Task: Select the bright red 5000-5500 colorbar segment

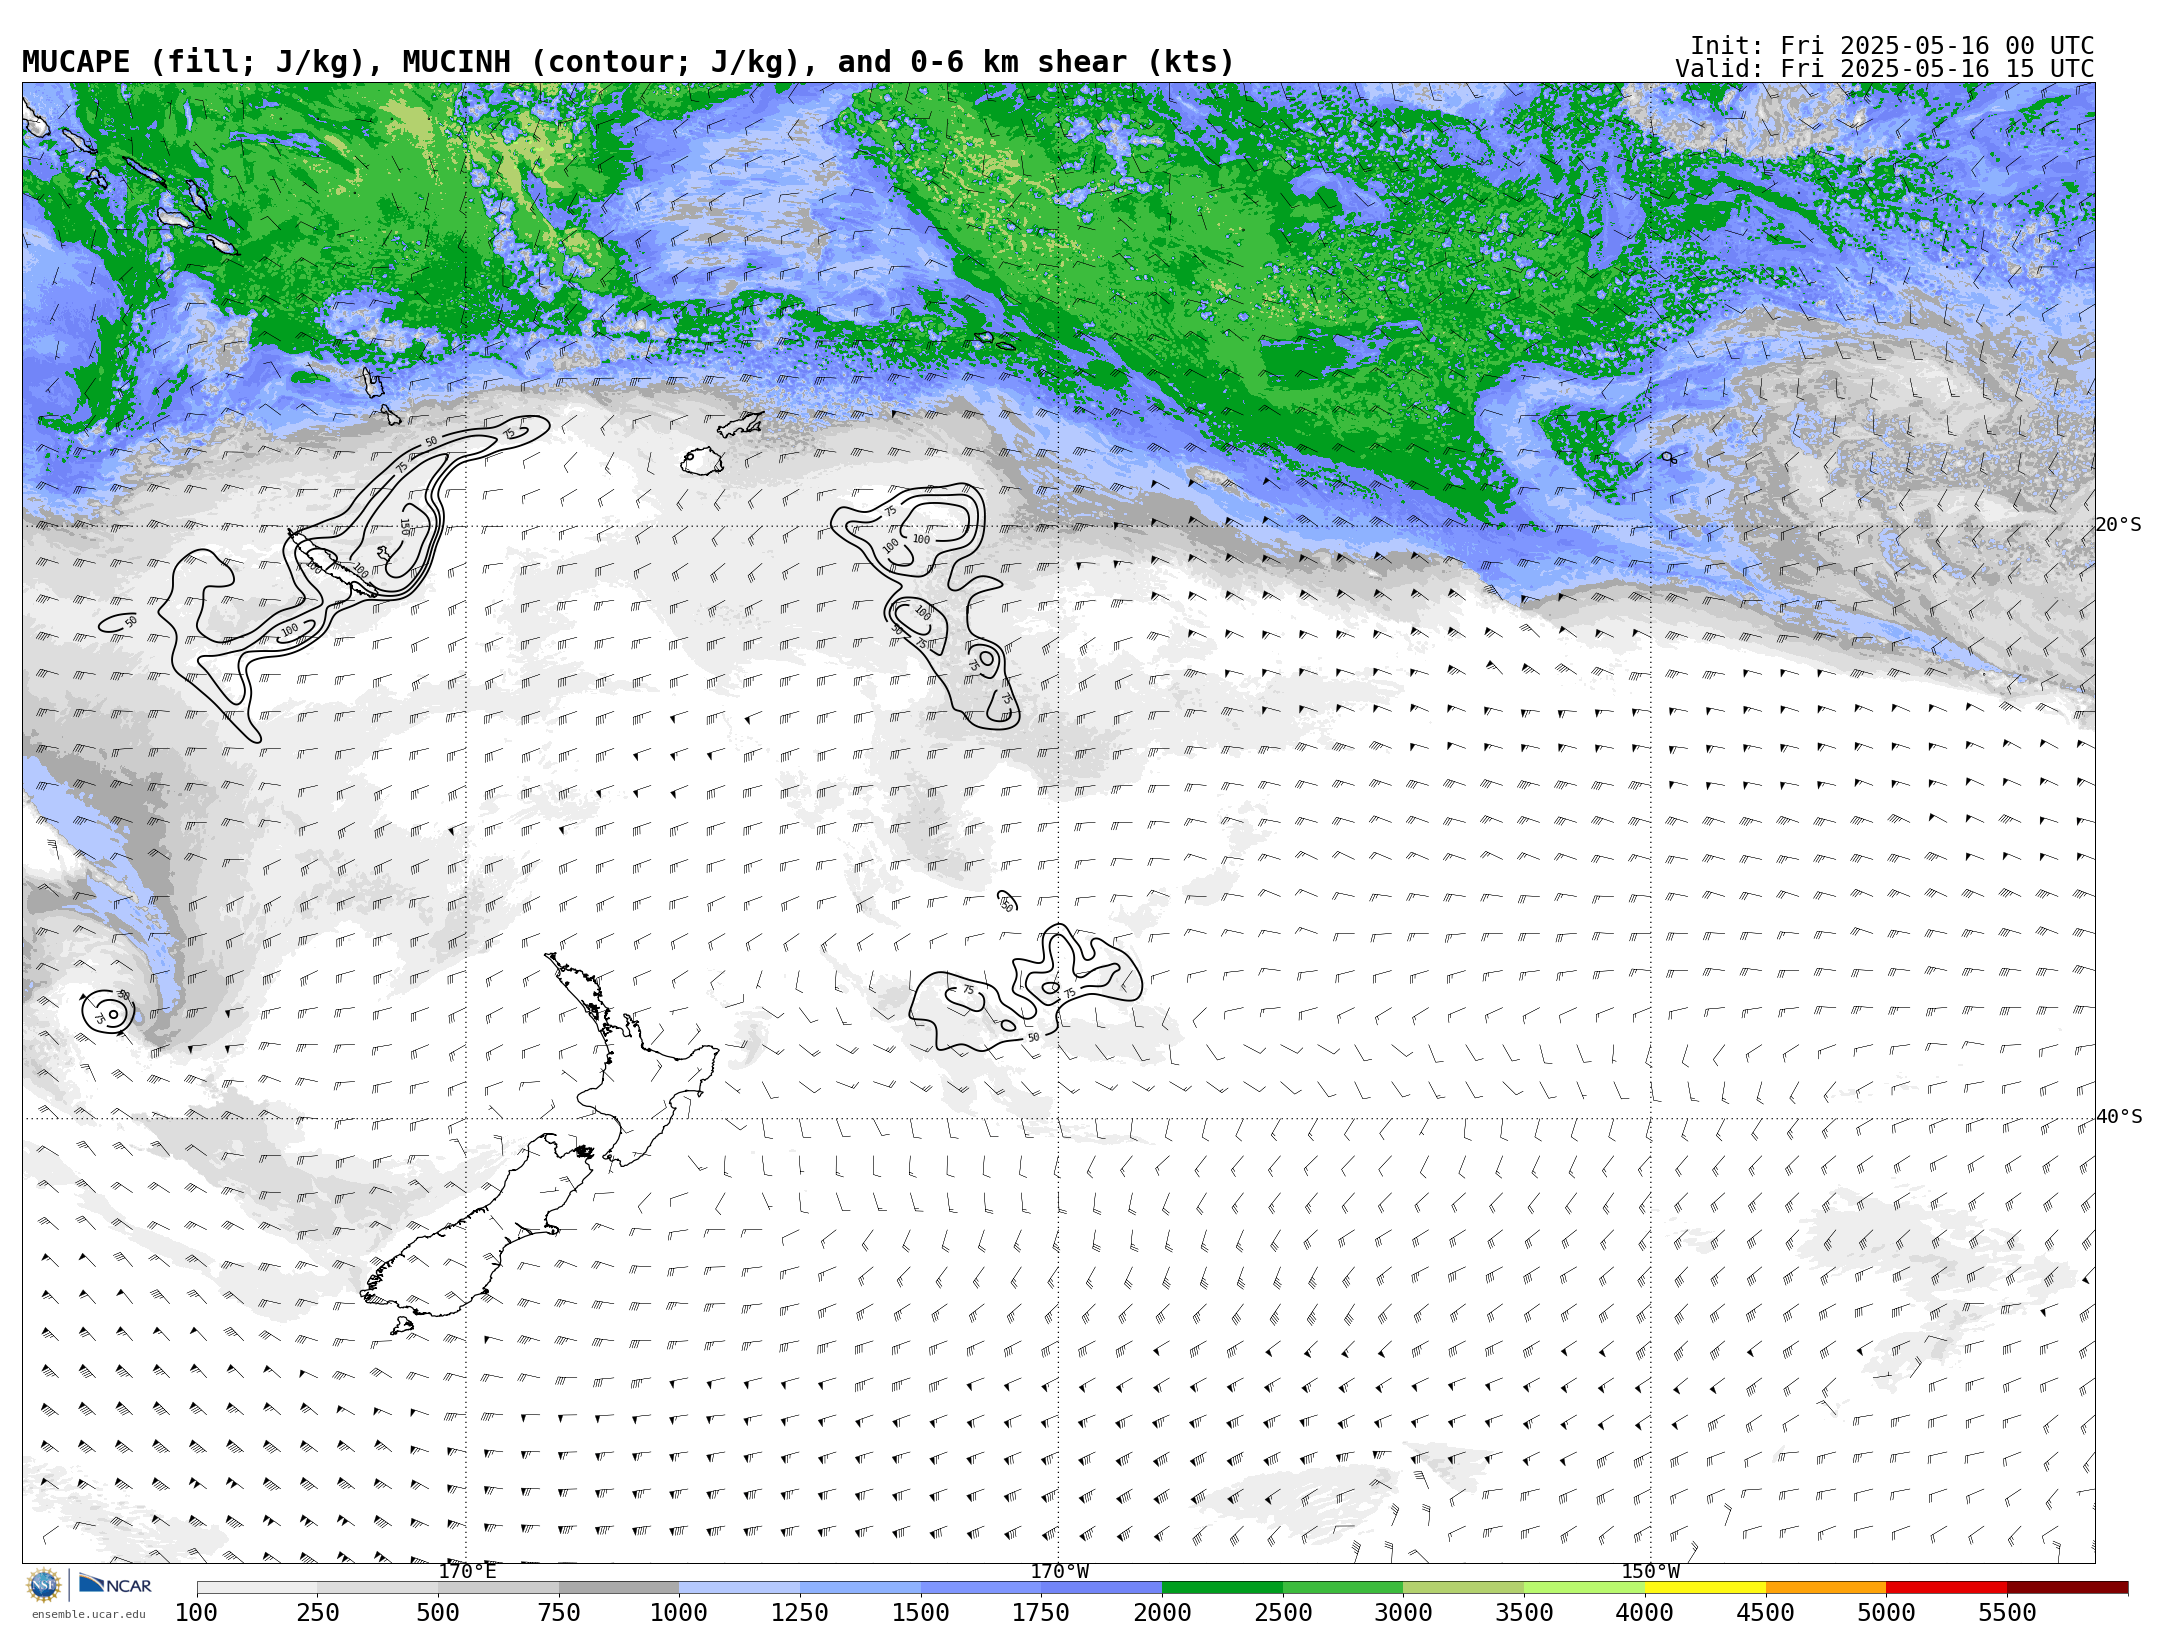Action: tap(1946, 1588)
